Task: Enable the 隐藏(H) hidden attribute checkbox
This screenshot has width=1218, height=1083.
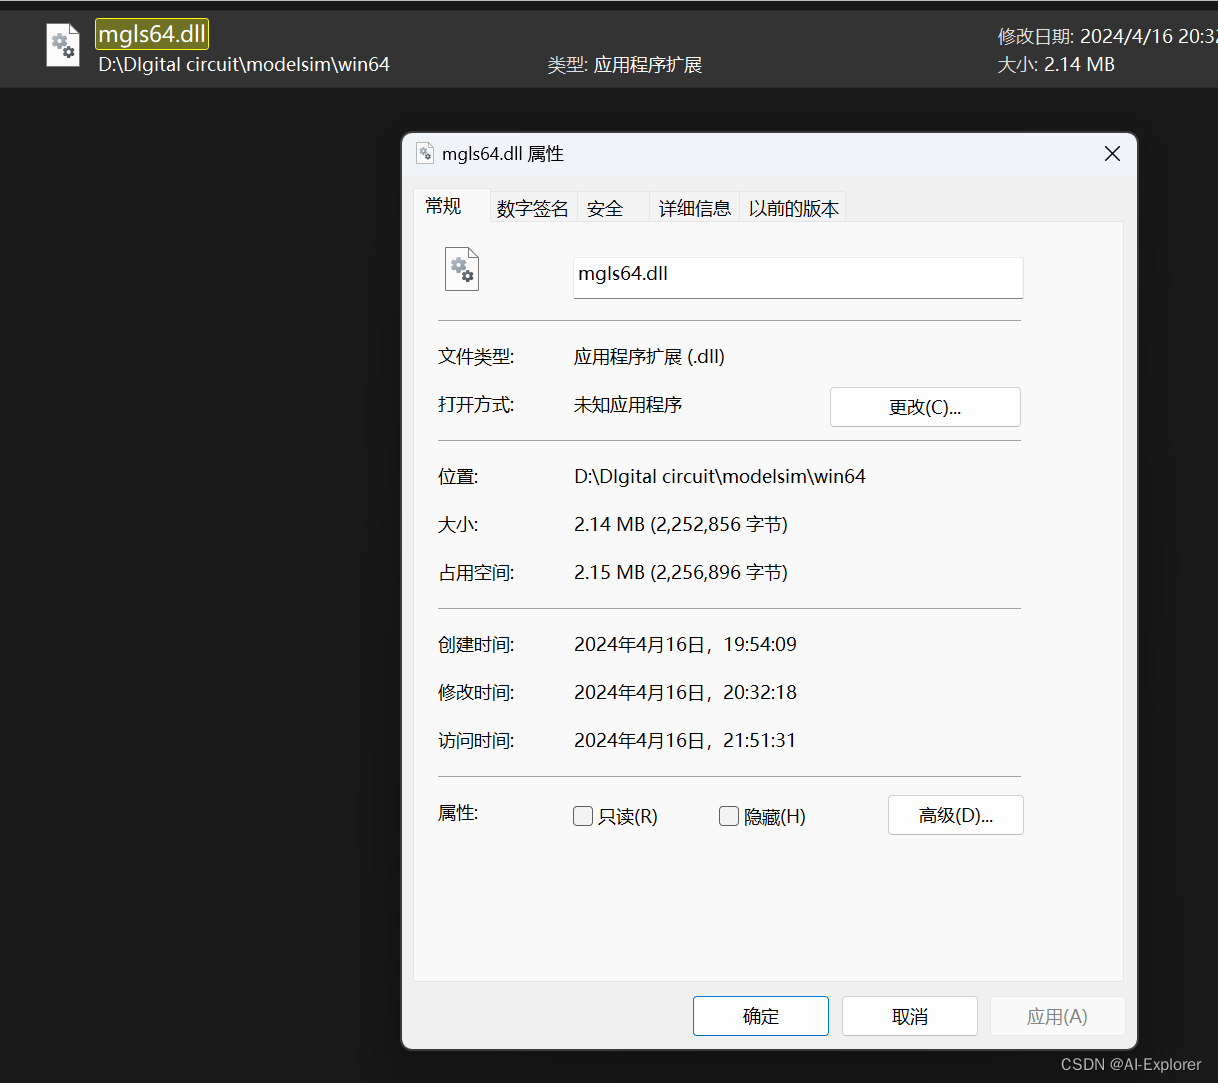Action: 728,816
